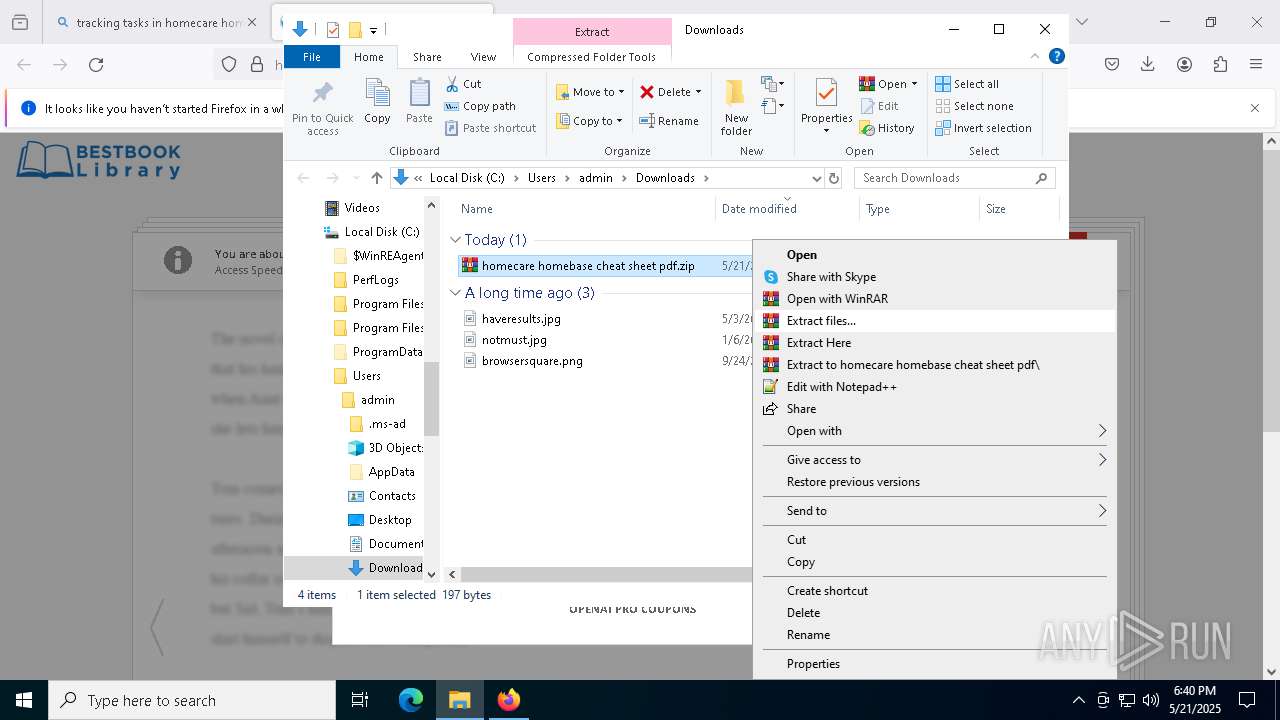Switch to the Share ribbon tab
Image resolution: width=1280 pixels, height=720 pixels.
point(427,57)
